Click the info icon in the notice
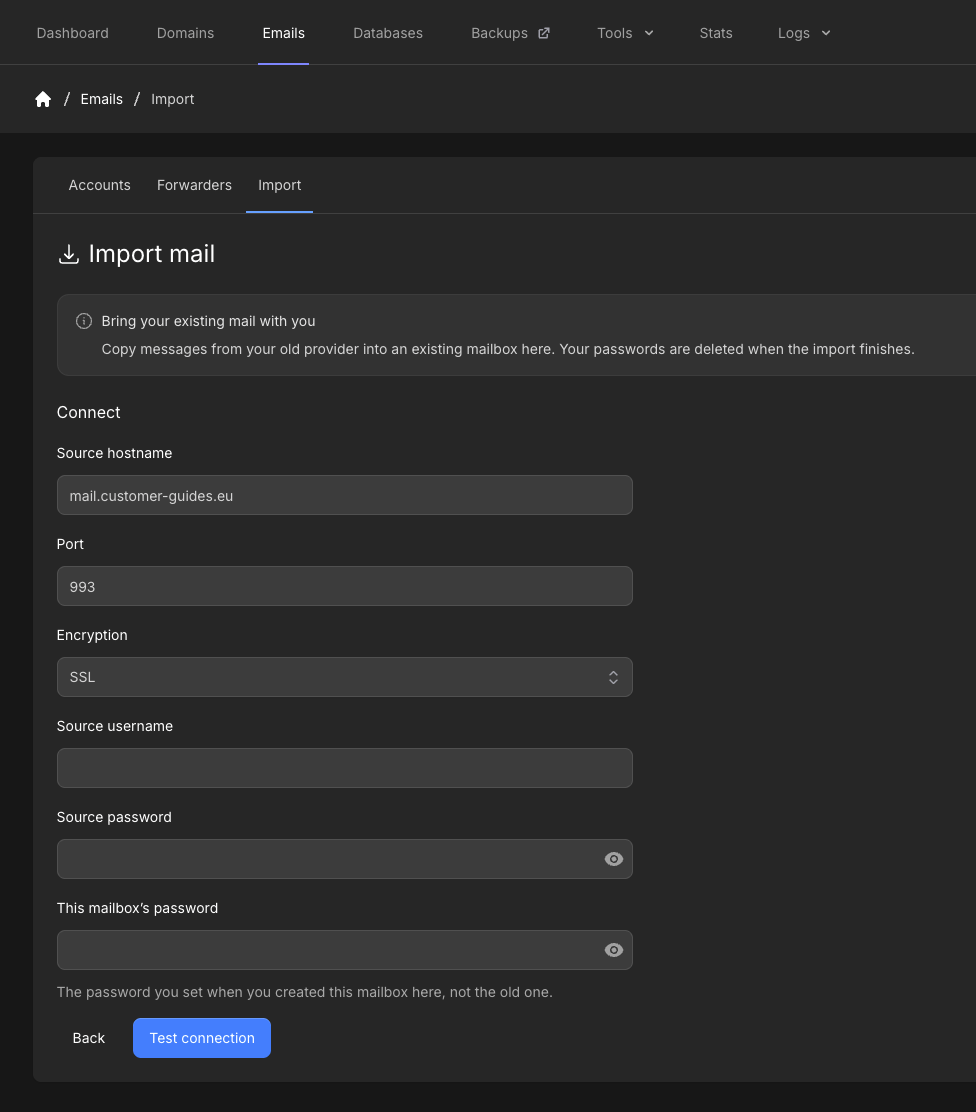The width and height of the screenshot is (976, 1112). tap(84, 321)
